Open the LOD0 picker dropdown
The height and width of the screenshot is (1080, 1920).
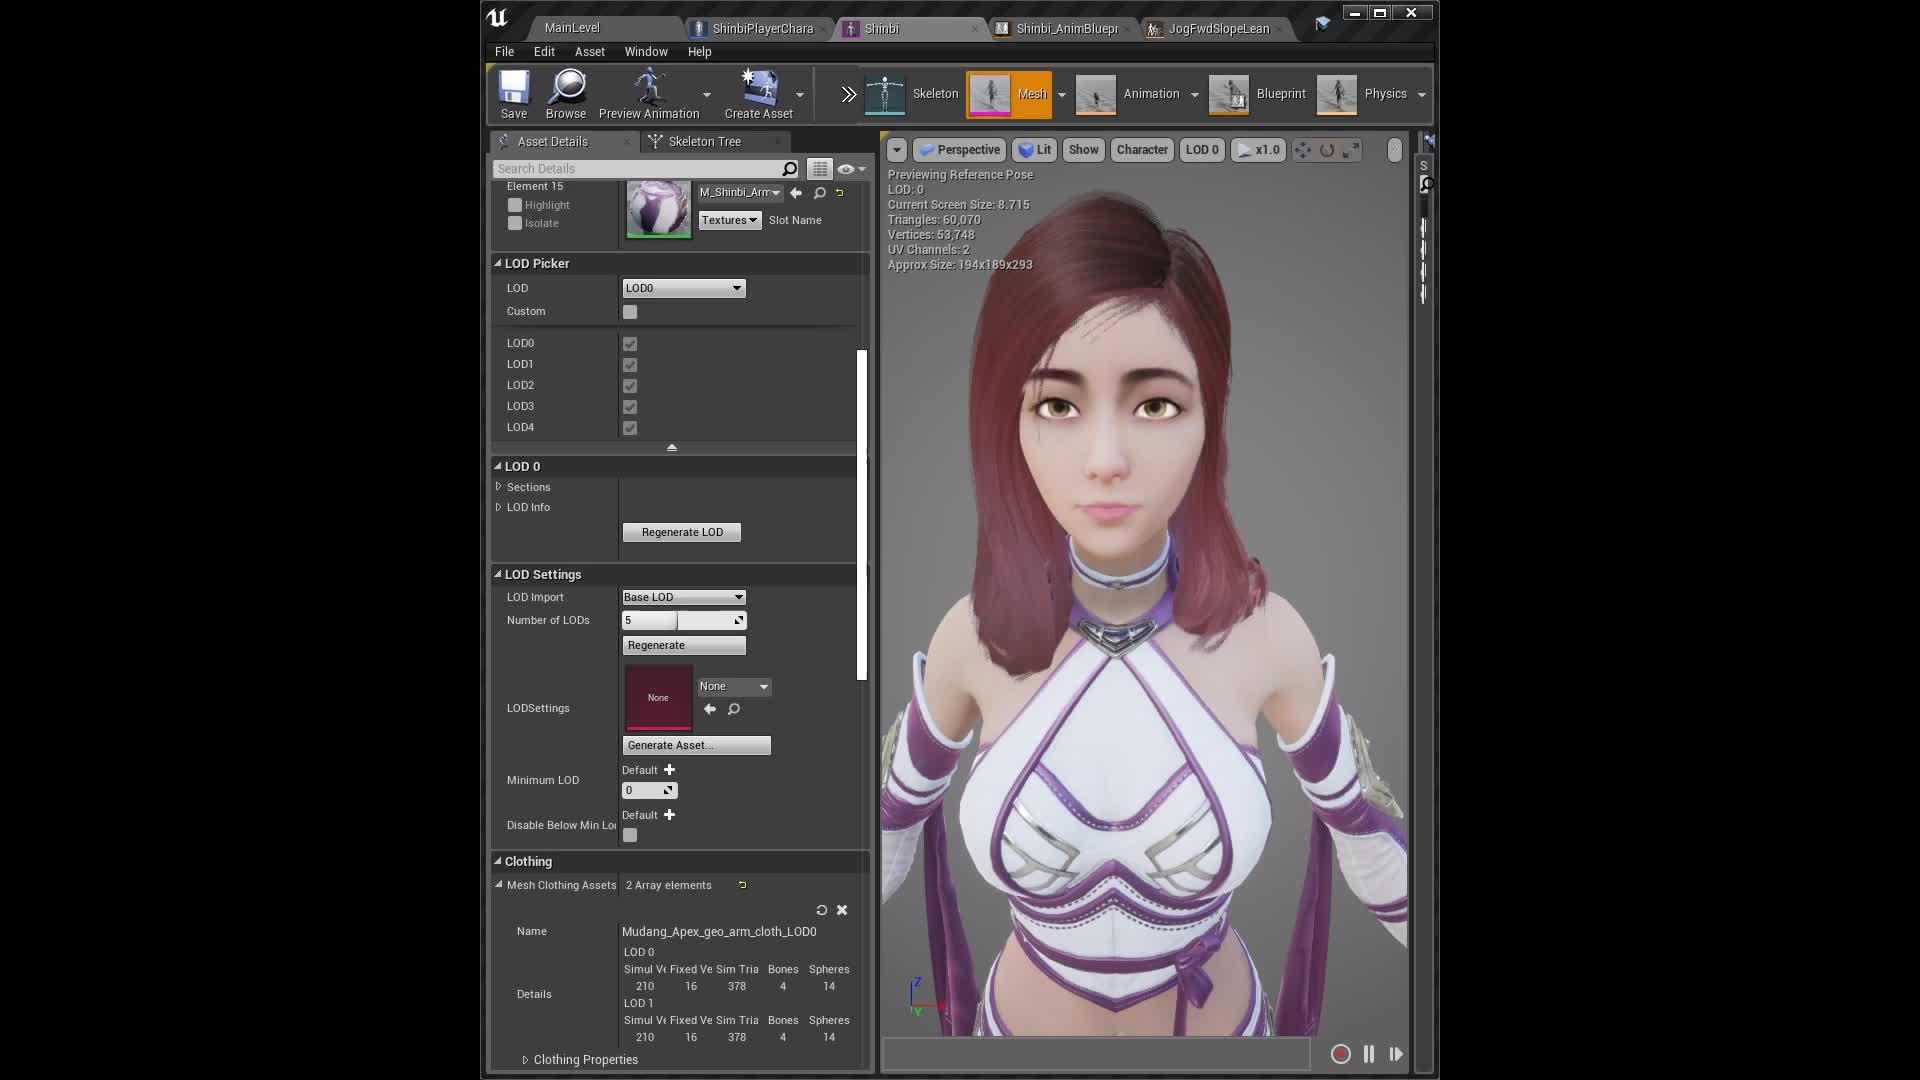point(684,288)
